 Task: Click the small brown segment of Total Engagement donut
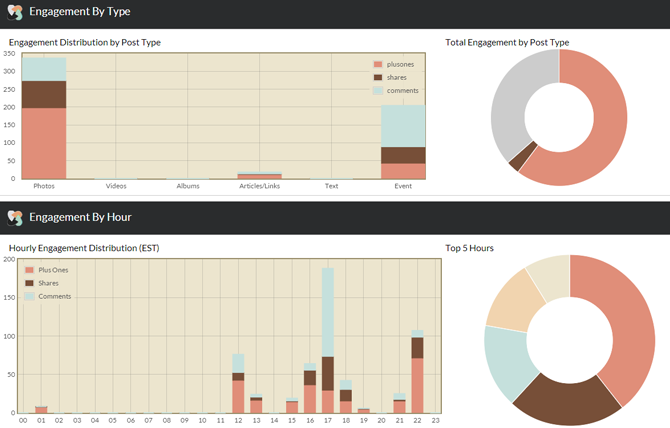pyautogui.click(x=523, y=157)
